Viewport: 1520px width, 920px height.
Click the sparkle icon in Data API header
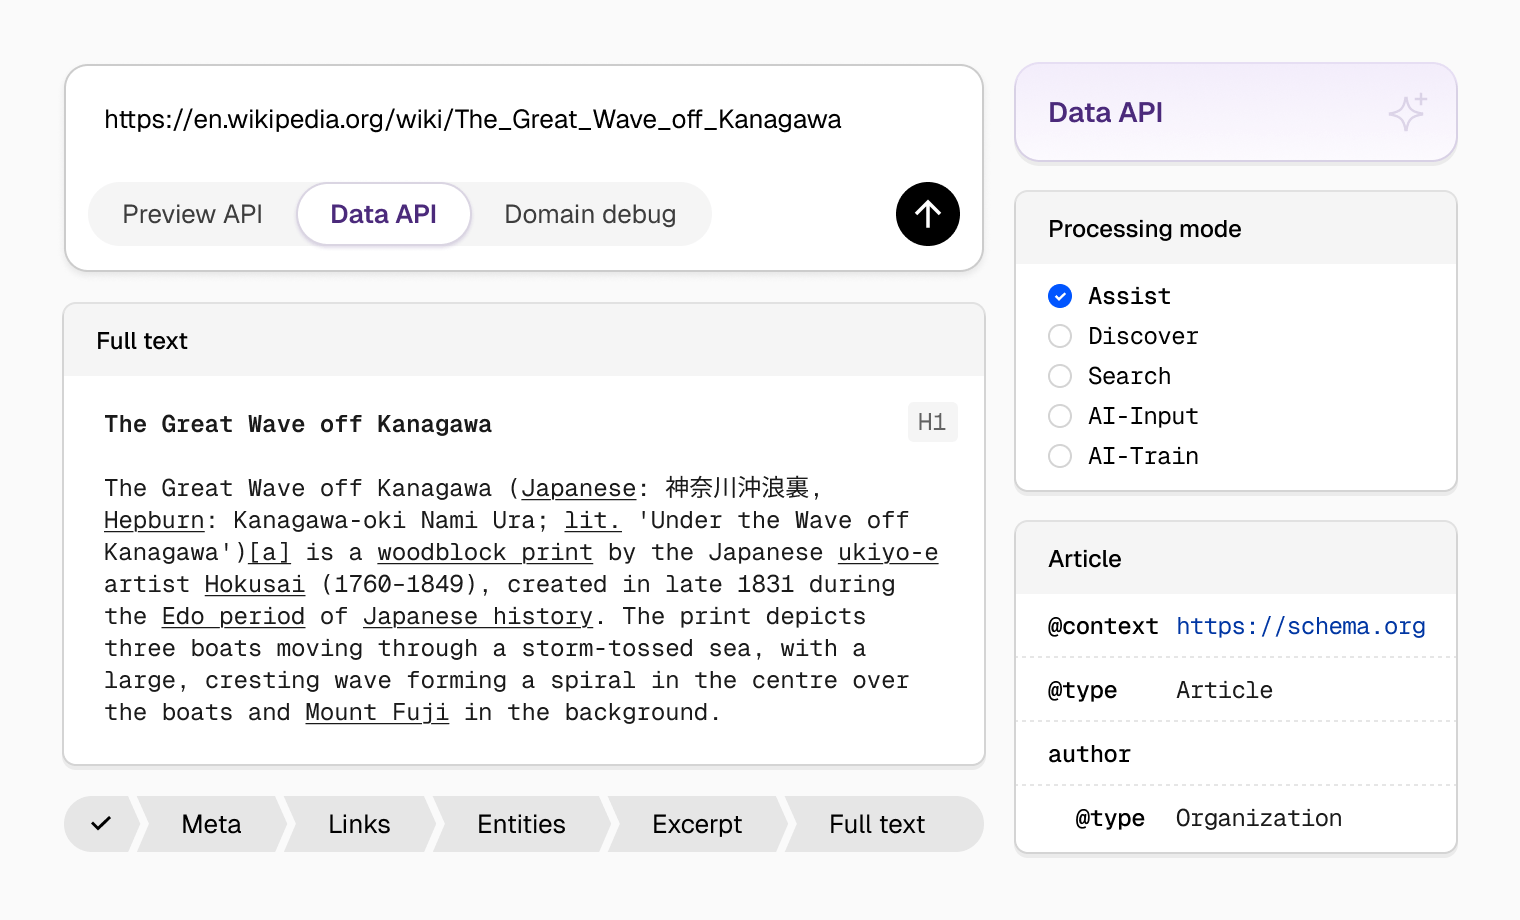tap(1408, 112)
